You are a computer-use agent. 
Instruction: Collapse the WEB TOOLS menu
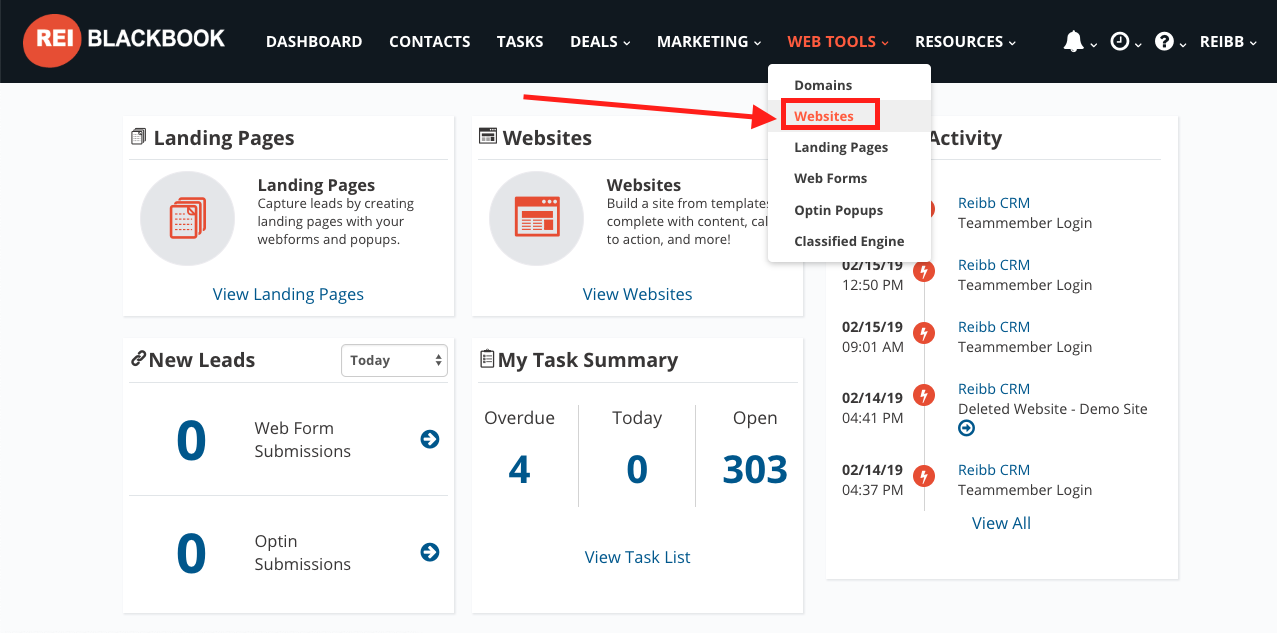click(838, 41)
